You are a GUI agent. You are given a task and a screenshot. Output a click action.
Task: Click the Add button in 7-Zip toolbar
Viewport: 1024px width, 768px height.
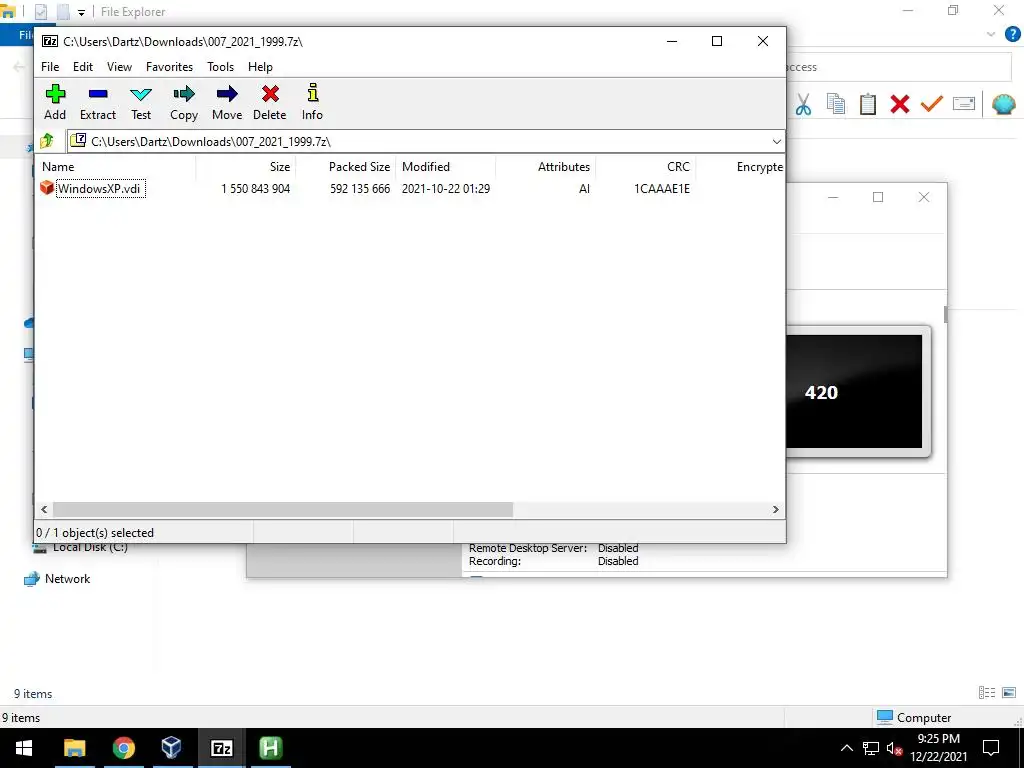click(55, 103)
